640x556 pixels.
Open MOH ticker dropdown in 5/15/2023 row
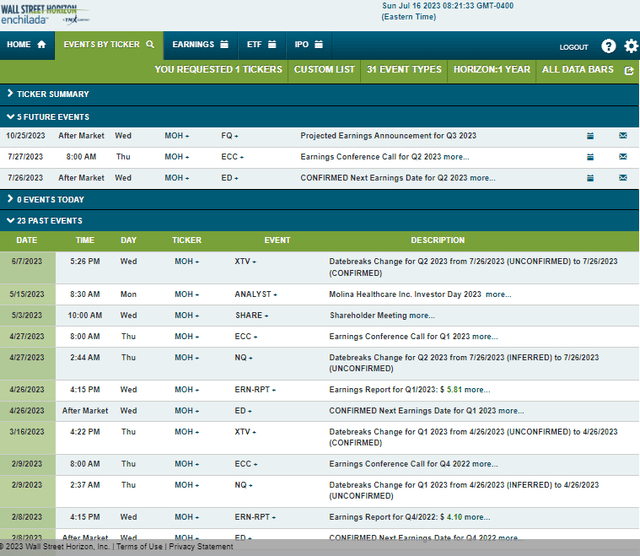point(187,294)
